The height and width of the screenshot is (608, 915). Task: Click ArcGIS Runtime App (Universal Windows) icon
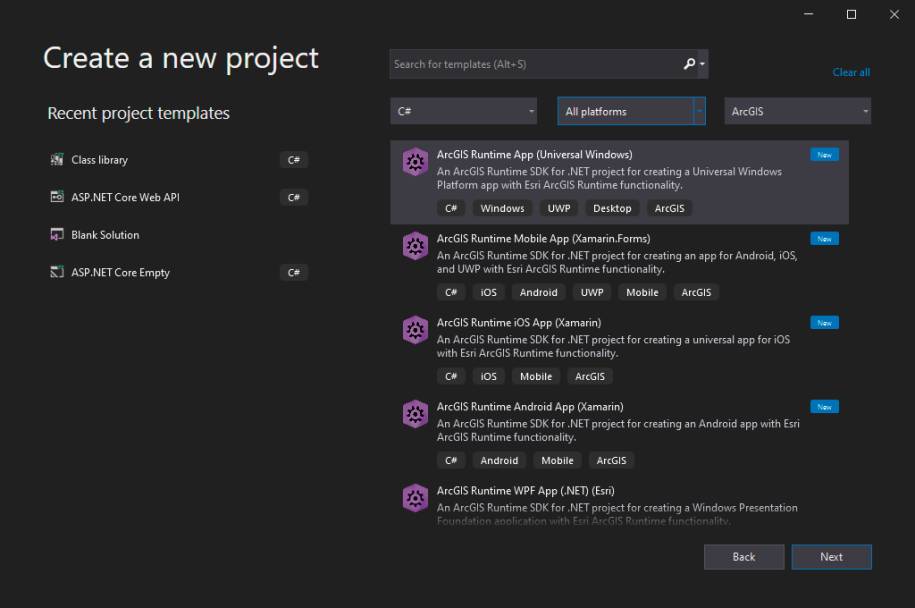[x=415, y=162]
